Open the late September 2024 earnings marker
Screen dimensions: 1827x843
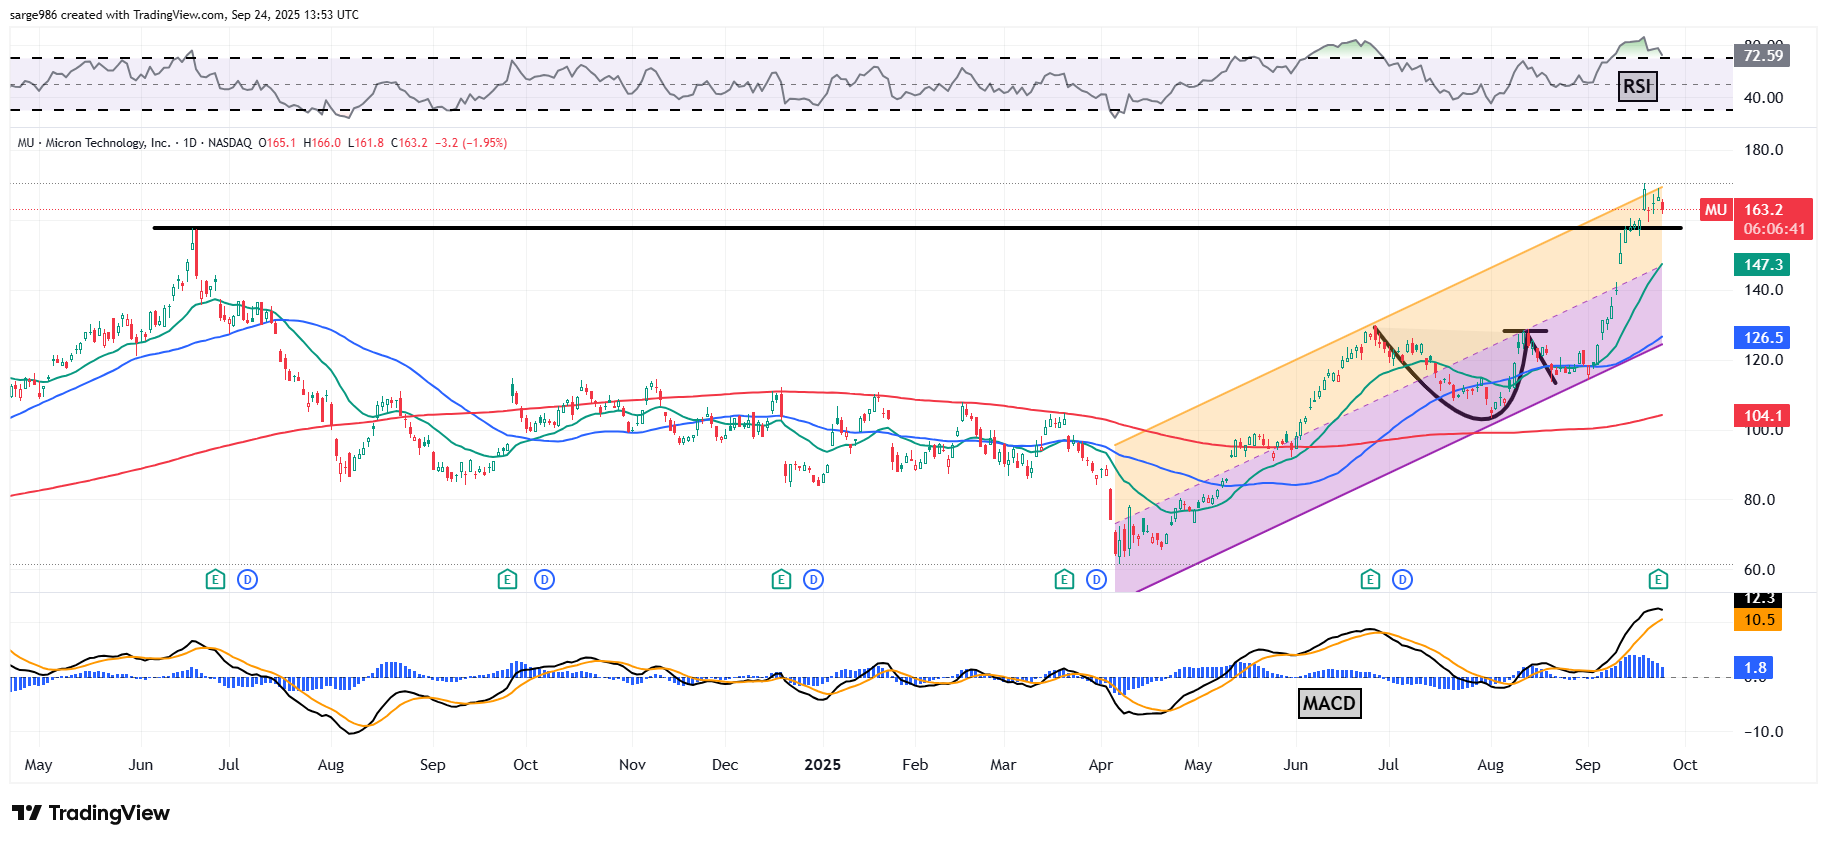tap(508, 579)
